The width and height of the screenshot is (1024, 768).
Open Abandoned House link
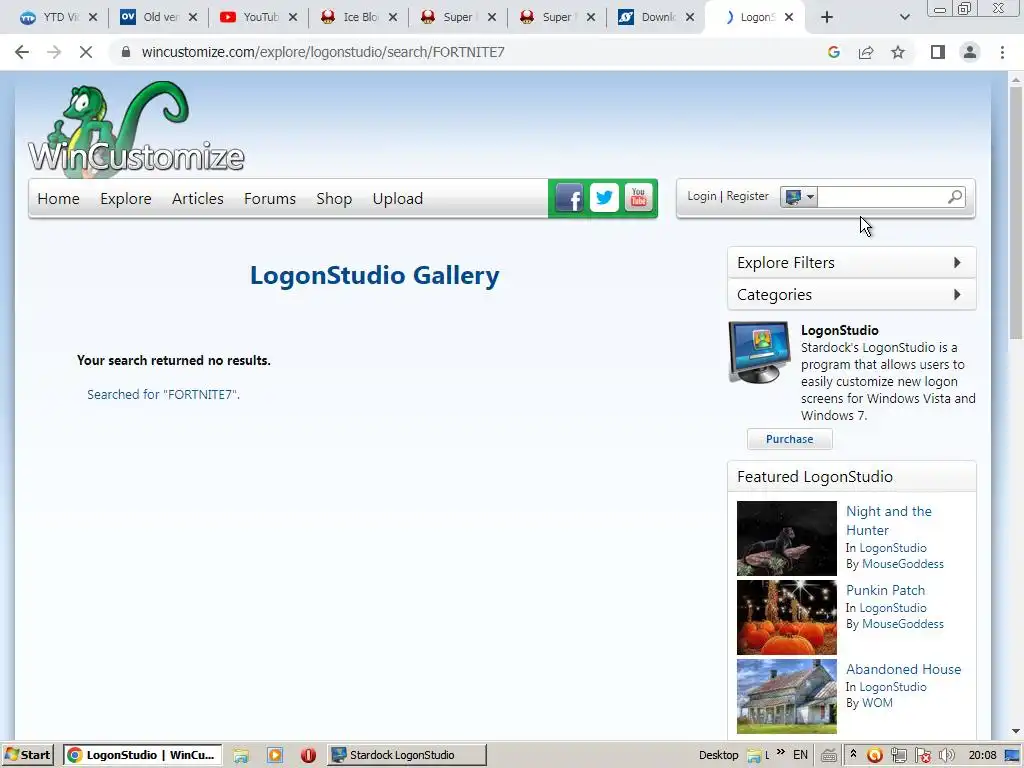tap(903, 669)
